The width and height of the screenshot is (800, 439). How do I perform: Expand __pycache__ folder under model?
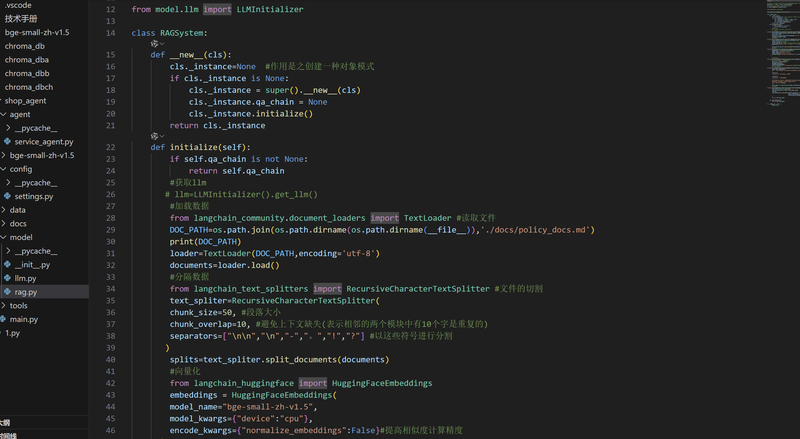coord(8,251)
